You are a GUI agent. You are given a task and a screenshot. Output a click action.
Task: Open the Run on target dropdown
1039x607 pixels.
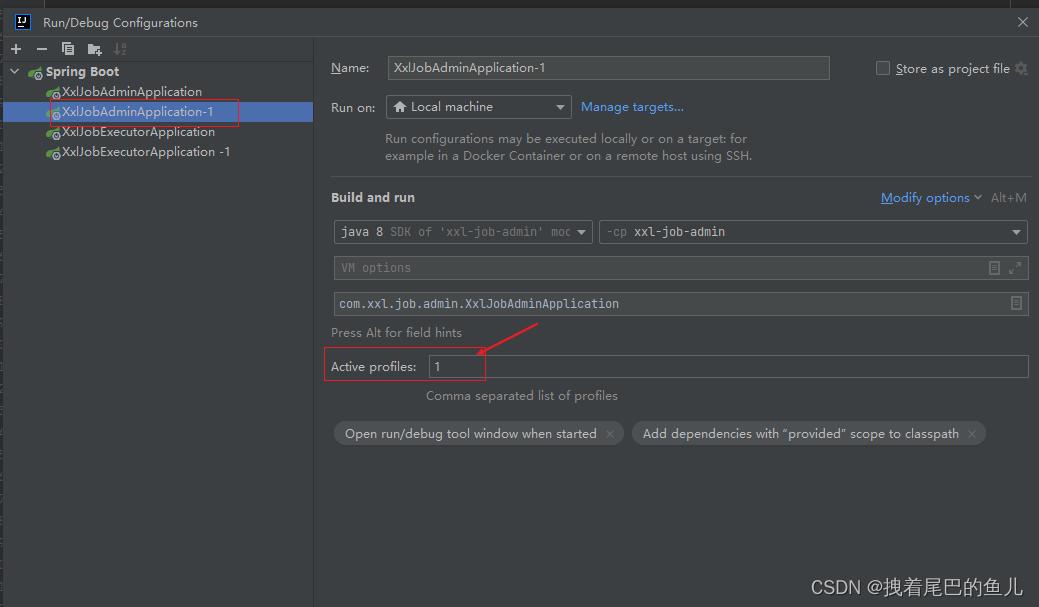click(x=478, y=107)
